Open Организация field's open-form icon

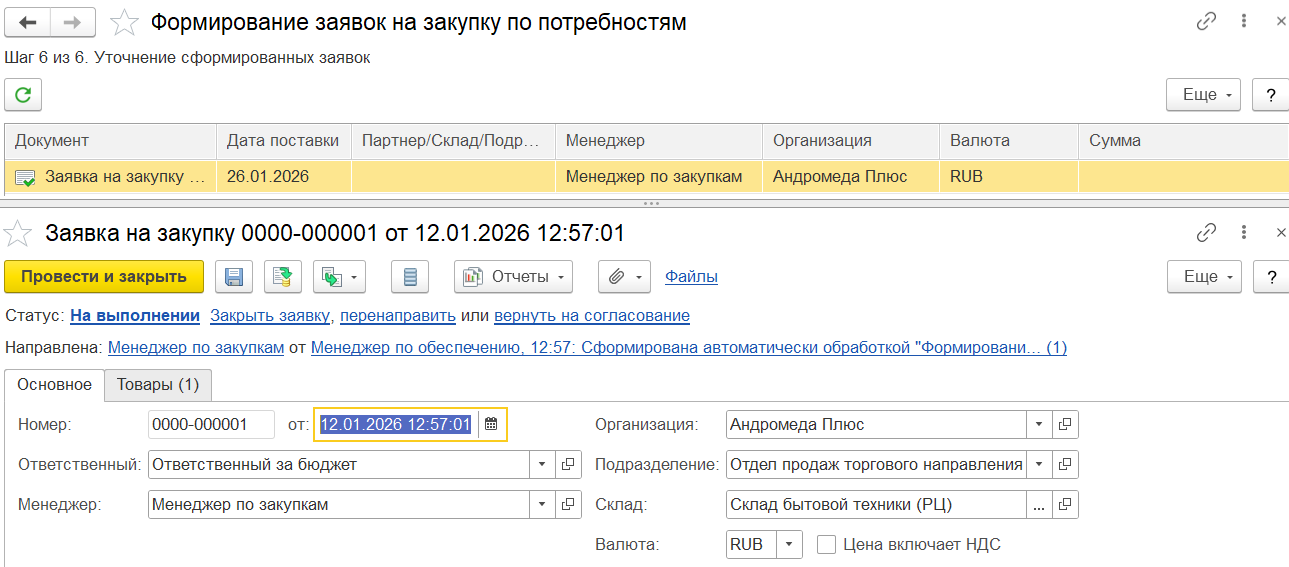(x=1066, y=425)
